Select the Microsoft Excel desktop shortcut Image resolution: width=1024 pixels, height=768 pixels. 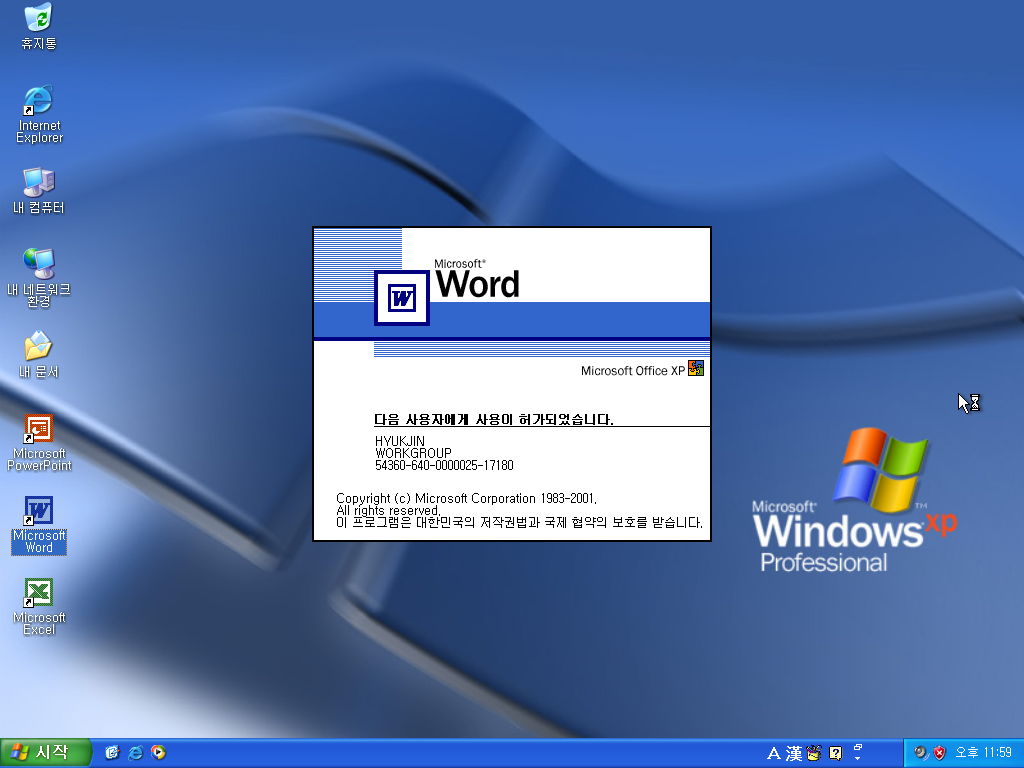[39, 607]
